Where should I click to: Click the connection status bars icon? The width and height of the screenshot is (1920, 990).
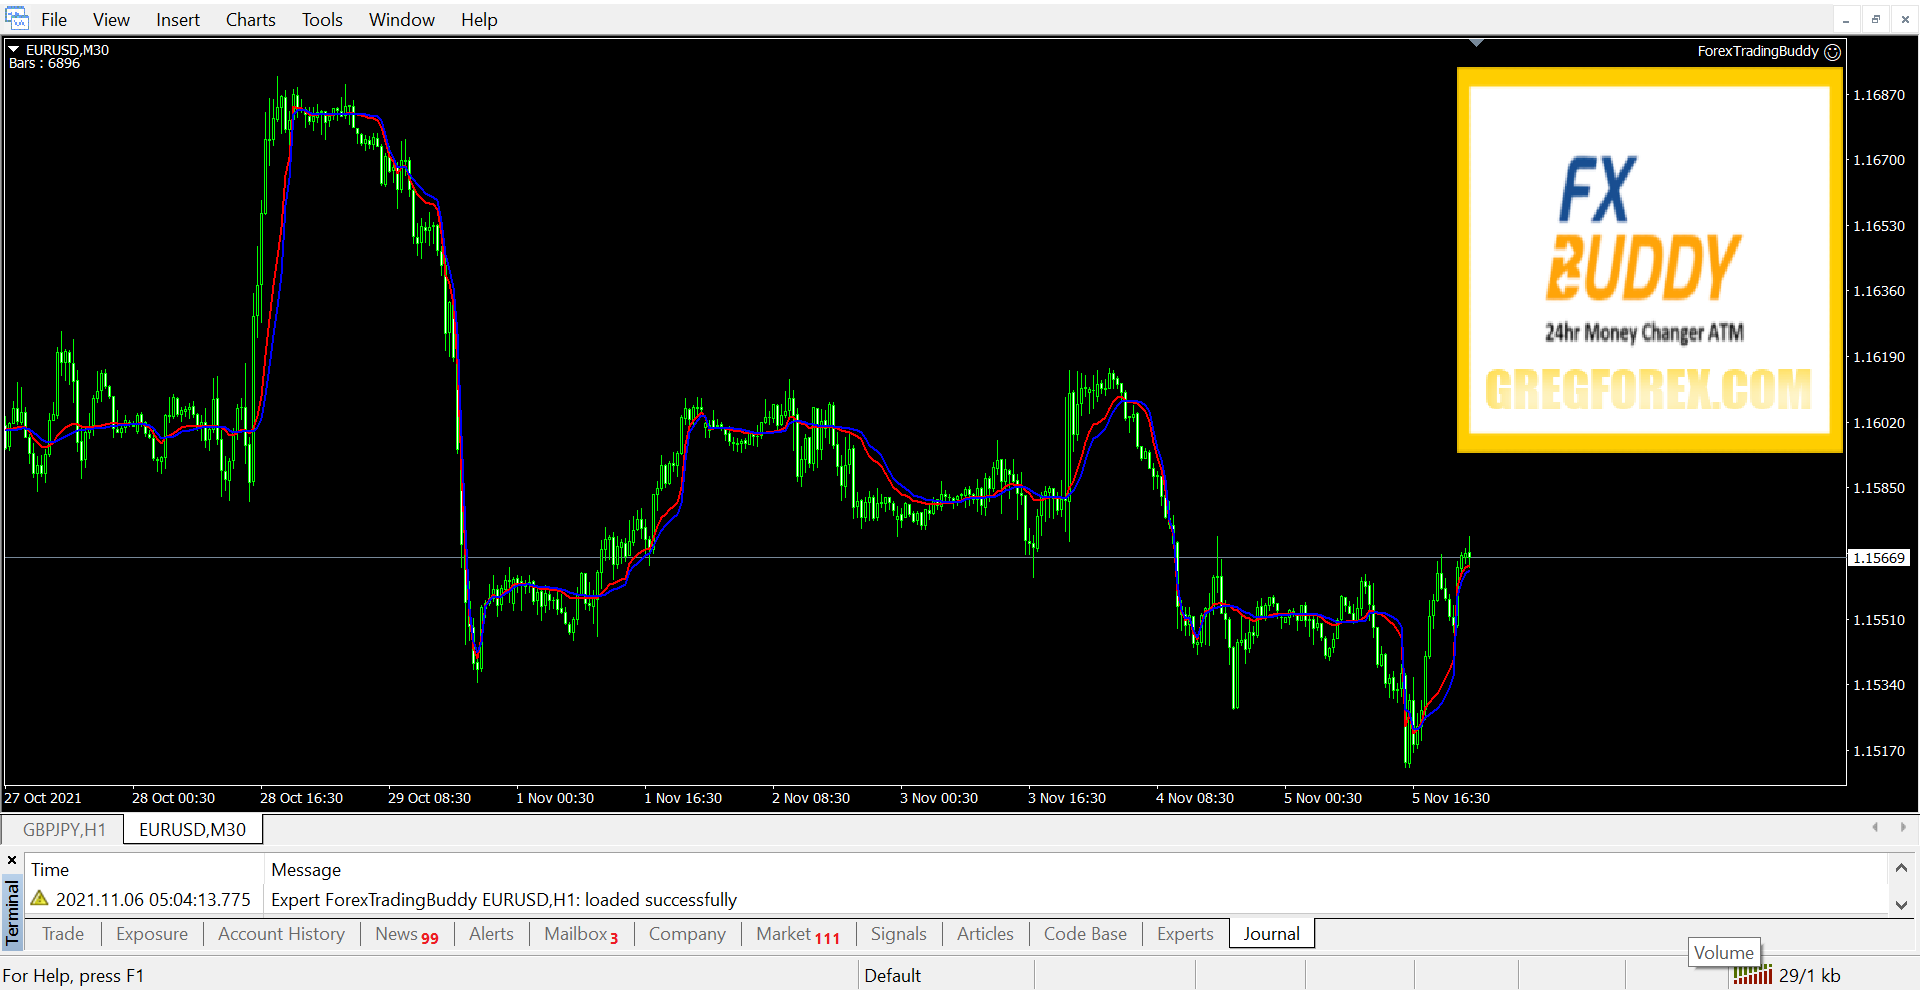pyautogui.click(x=1752, y=975)
